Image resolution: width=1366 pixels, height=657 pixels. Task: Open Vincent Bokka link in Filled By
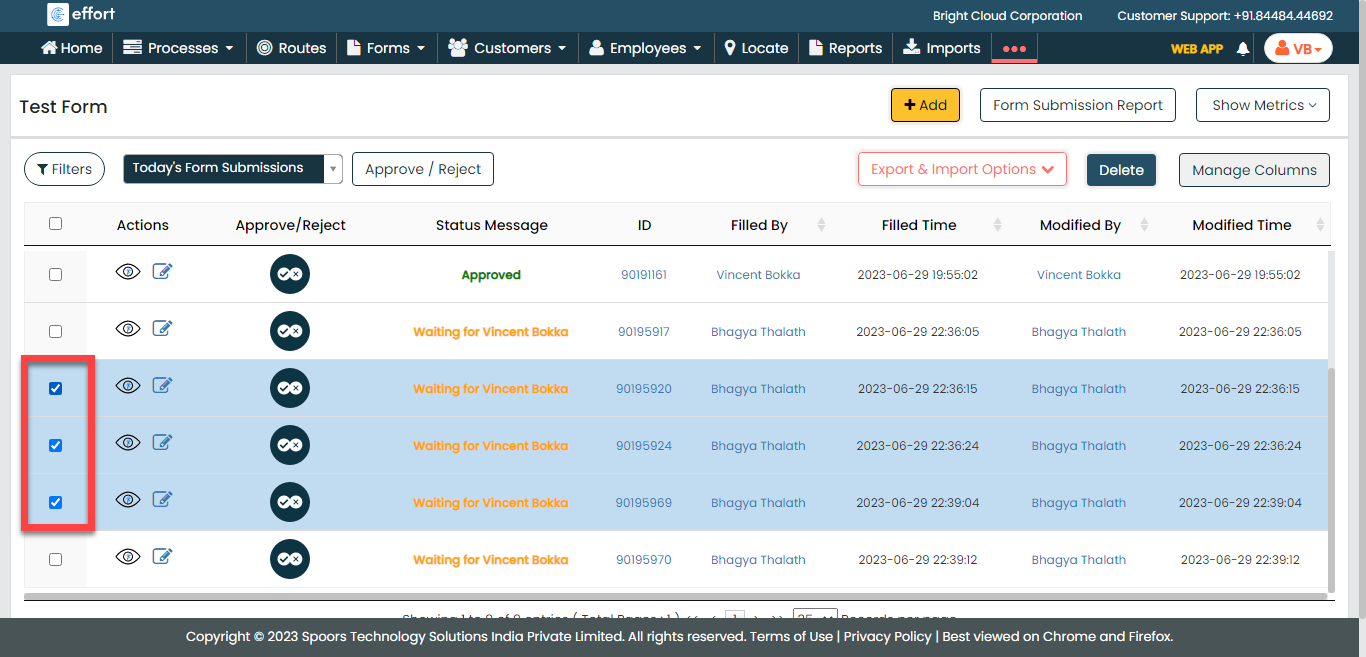758,275
